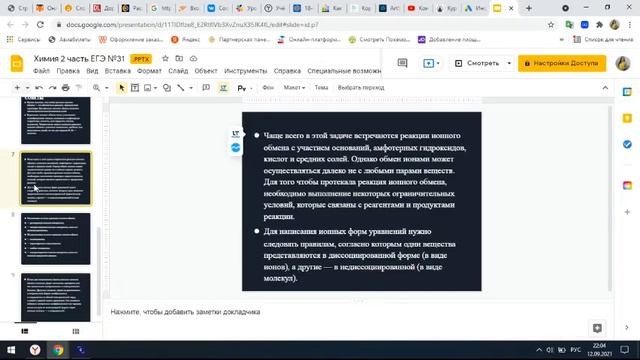Expand new slide layout dropdown arrow

coord(27,88)
